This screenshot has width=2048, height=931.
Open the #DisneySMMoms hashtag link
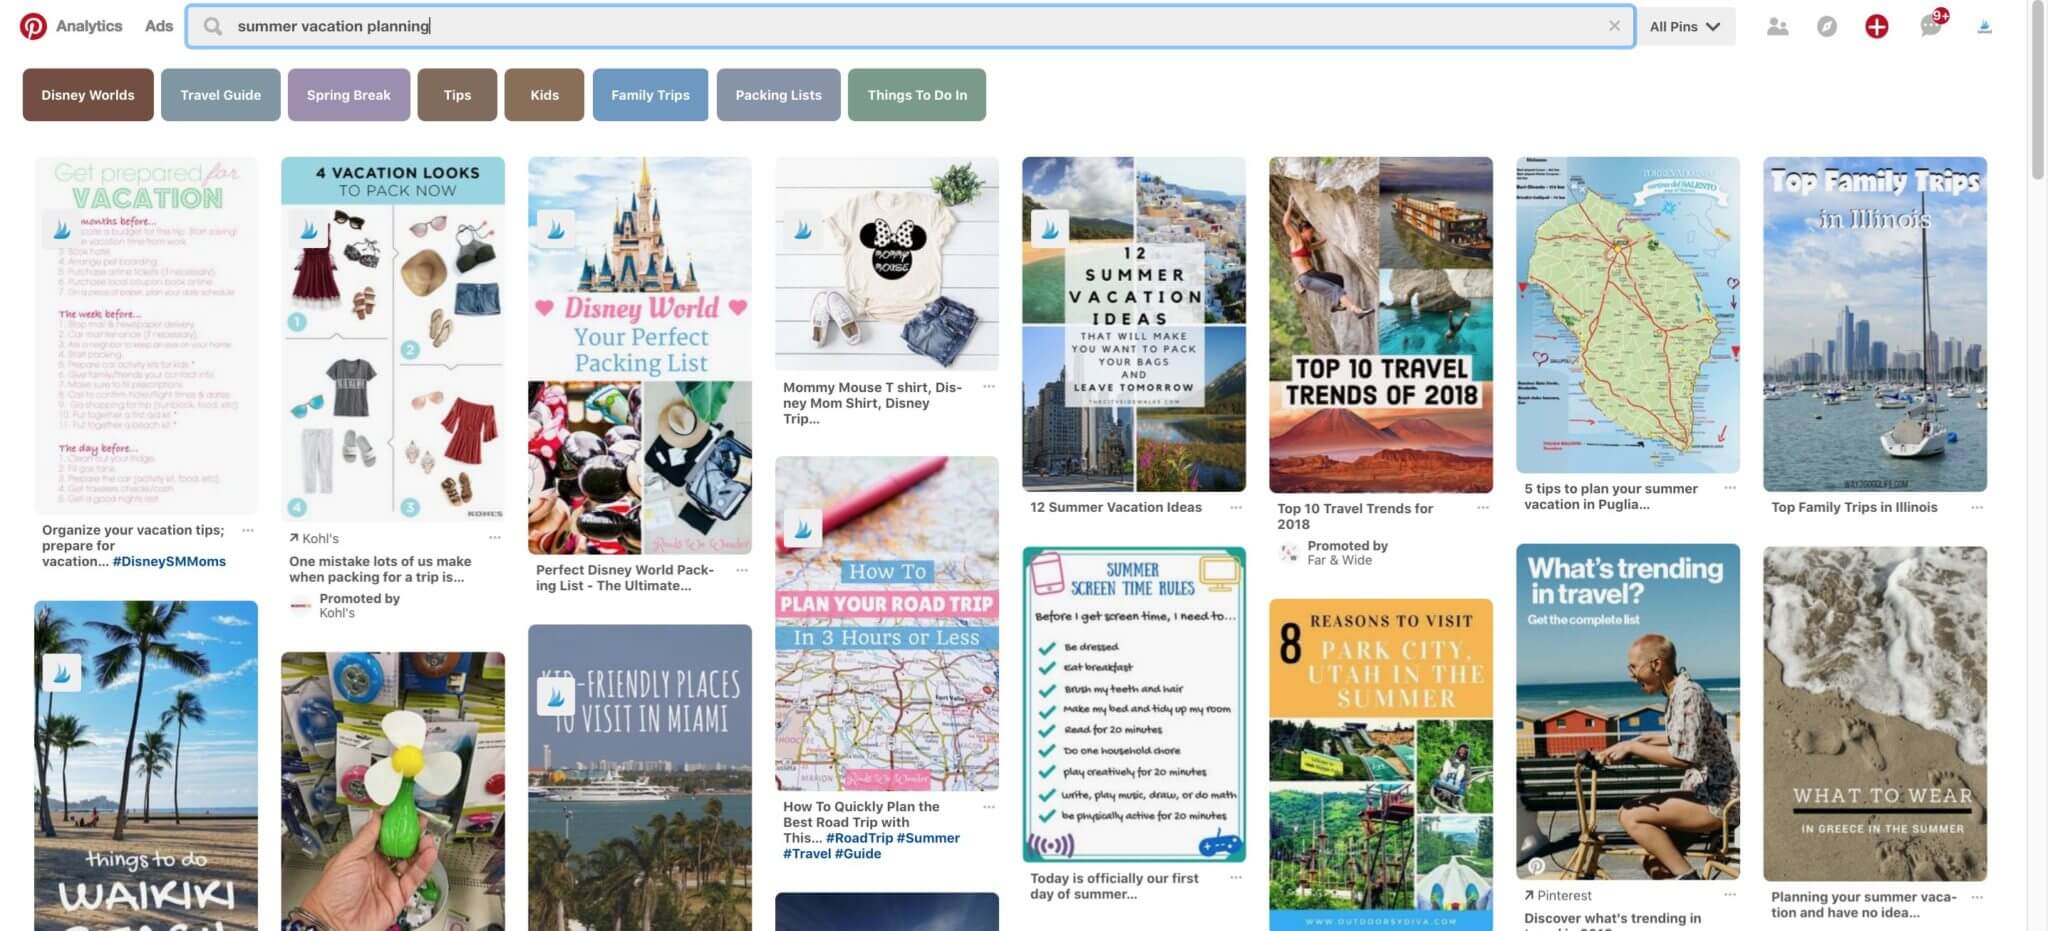point(169,561)
